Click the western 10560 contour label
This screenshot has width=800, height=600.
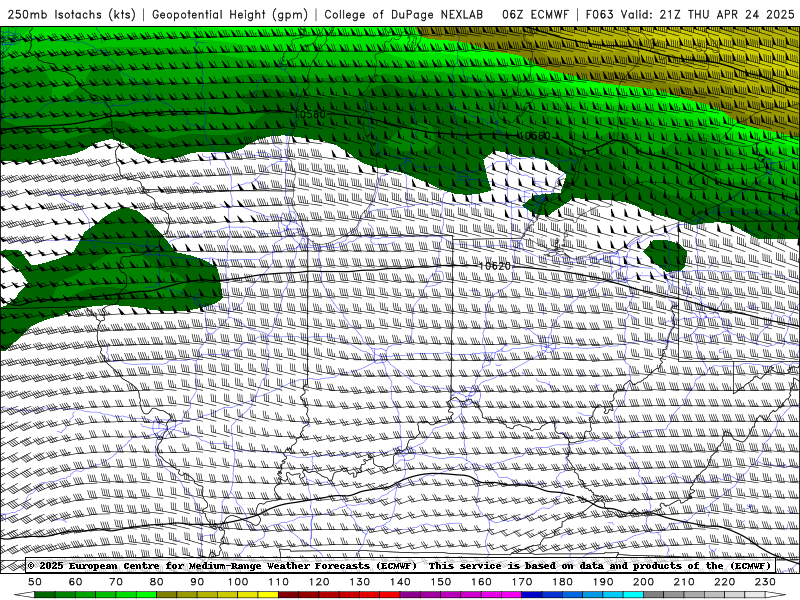[310, 114]
